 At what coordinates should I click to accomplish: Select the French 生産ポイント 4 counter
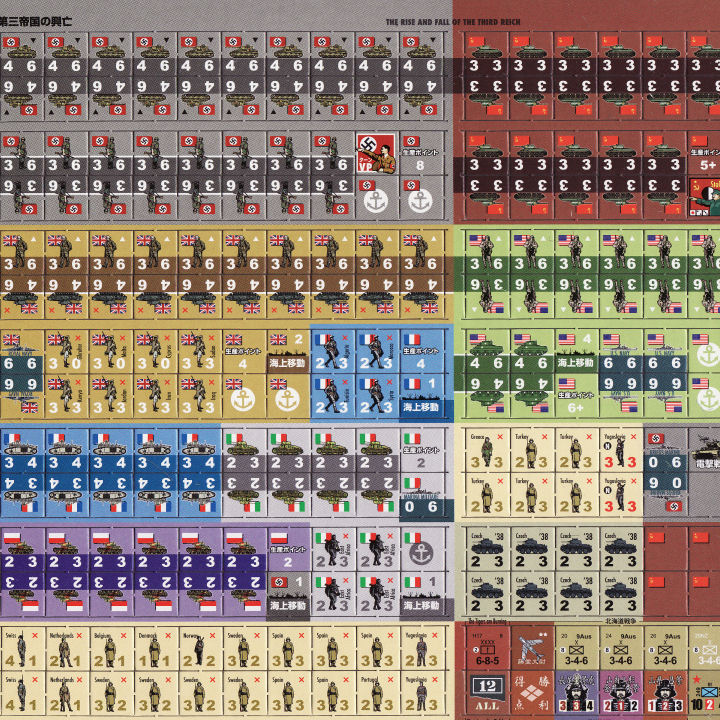tap(420, 352)
